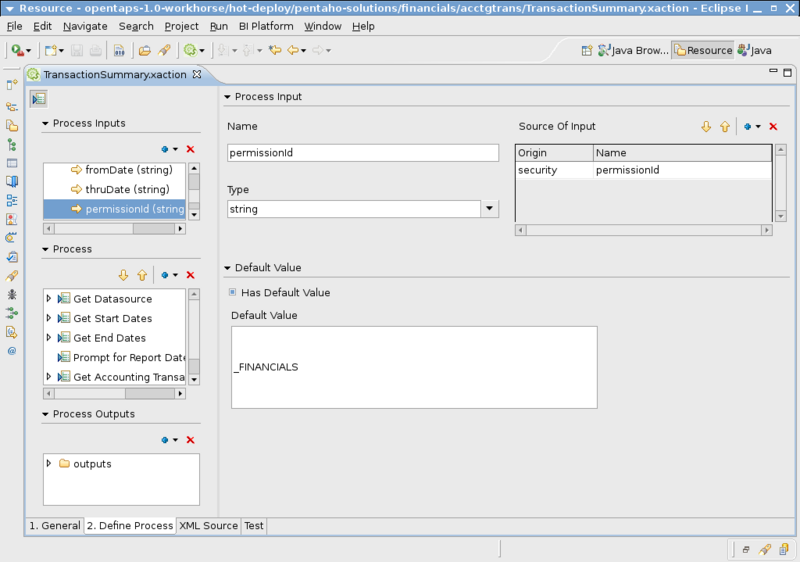Expand the Get Datasource tree node
800x562 pixels.
point(49,298)
